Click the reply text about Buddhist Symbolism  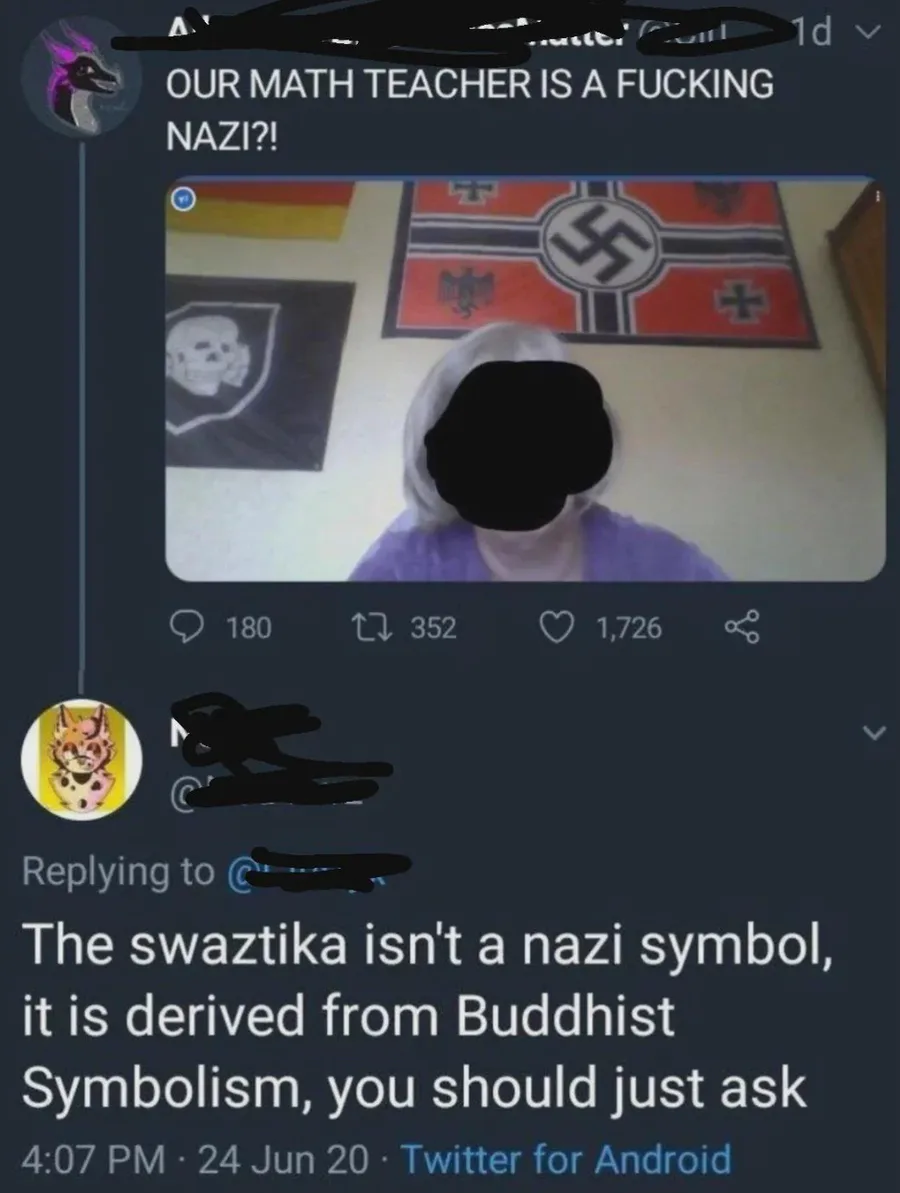point(420,1017)
